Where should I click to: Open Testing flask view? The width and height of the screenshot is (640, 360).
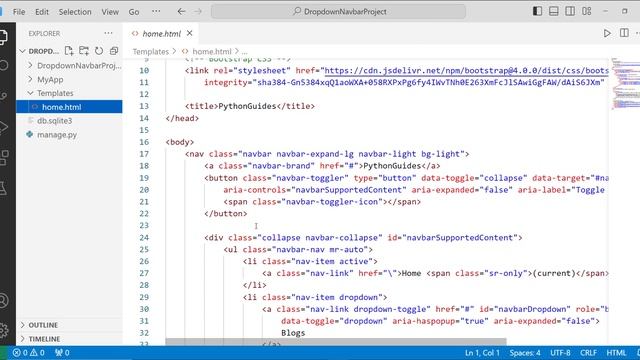pyautogui.click(x=3, y=188)
